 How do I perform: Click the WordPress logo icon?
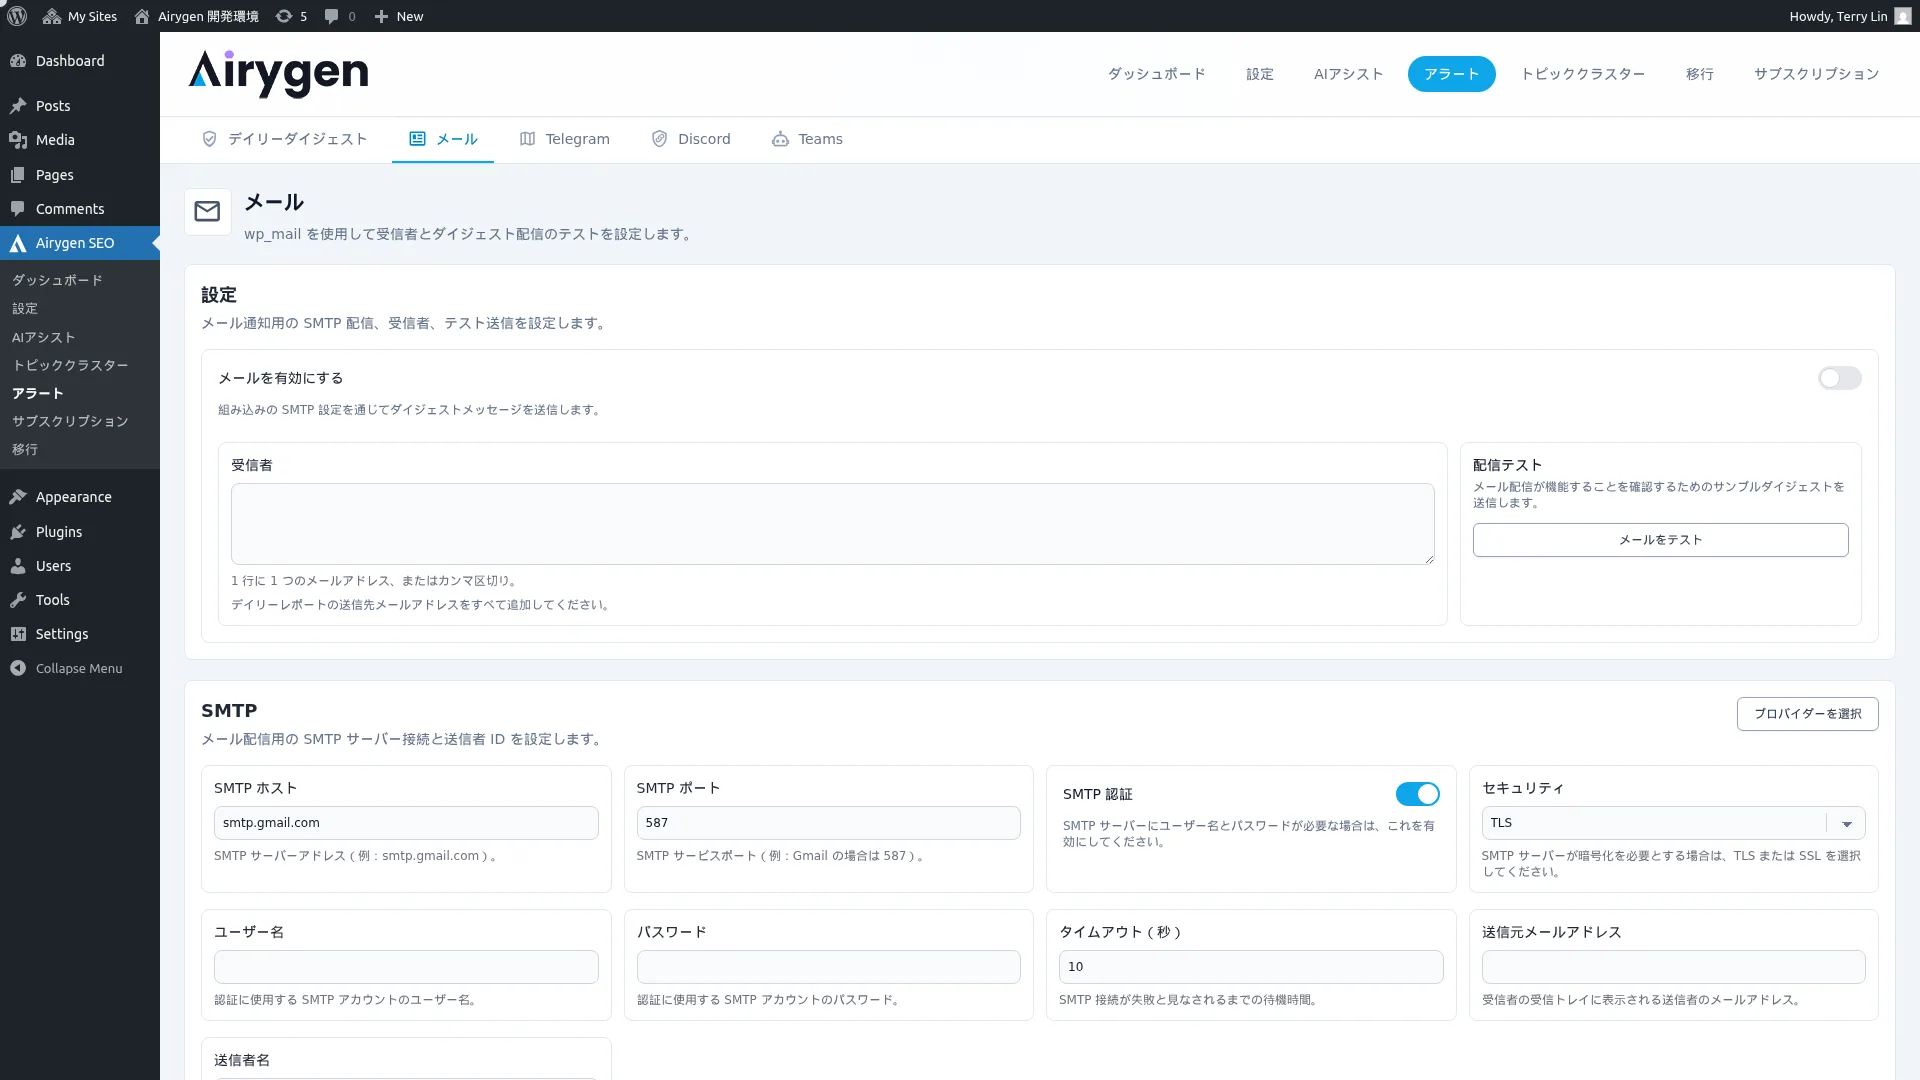point(17,16)
